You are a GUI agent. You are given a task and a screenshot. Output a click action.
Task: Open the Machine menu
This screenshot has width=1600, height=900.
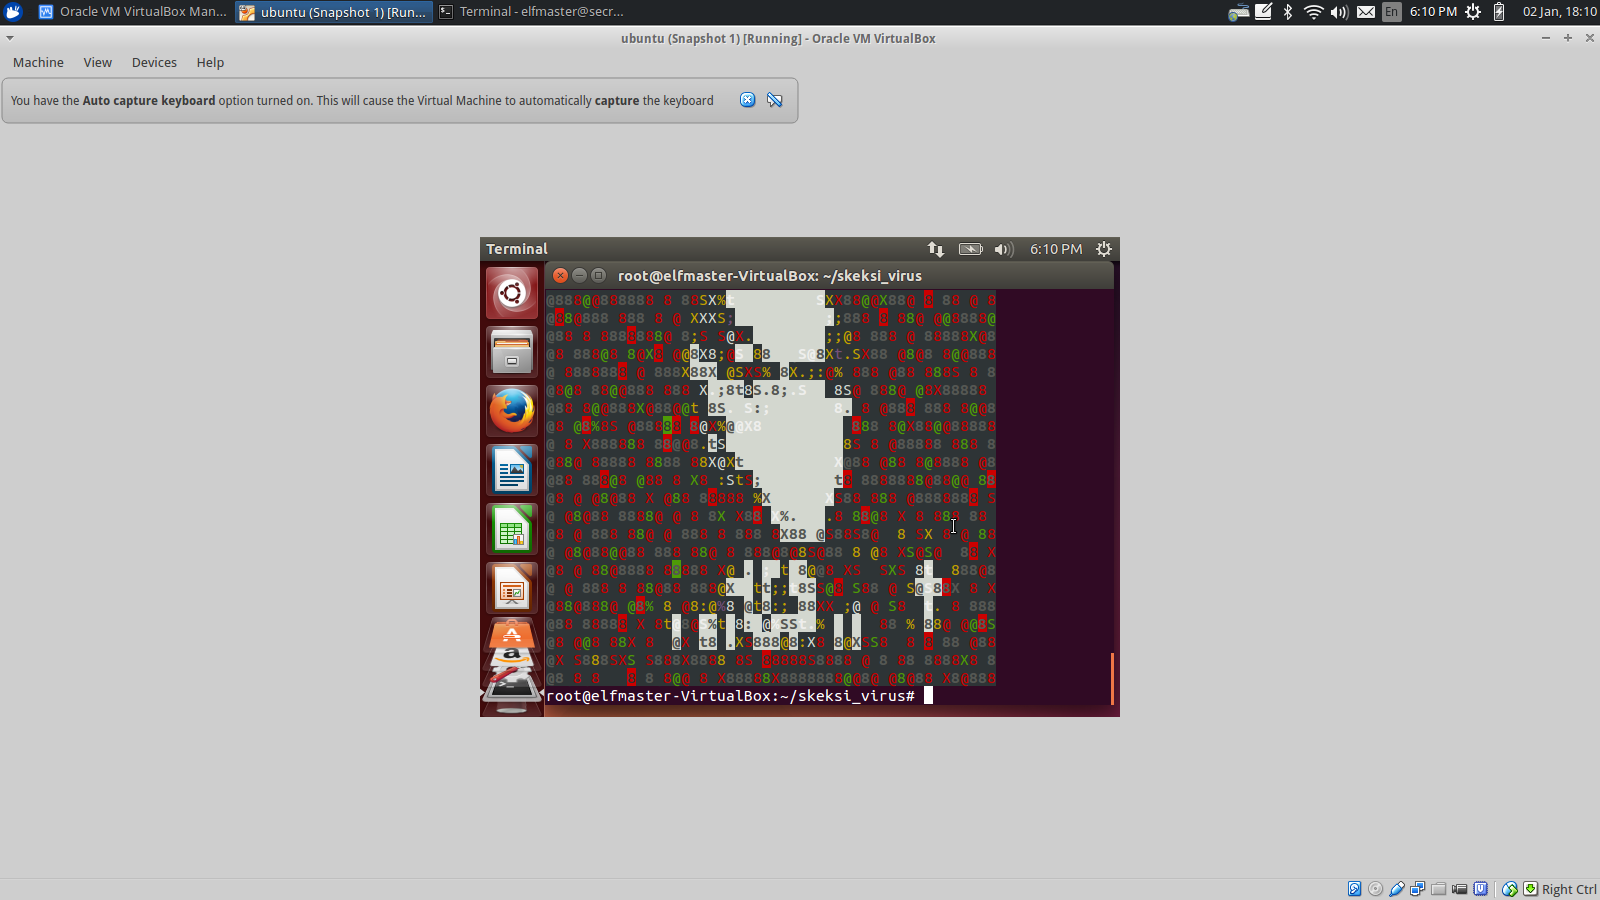(x=38, y=62)
